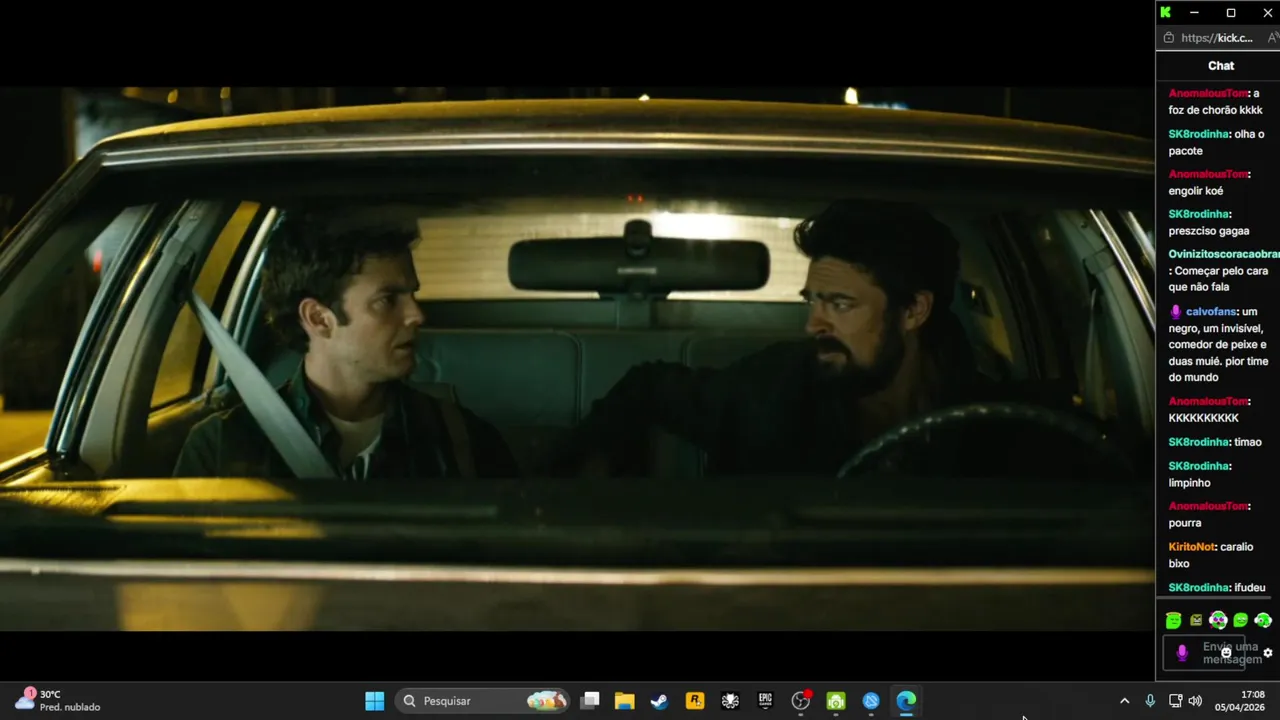Open the Windows Start menu
The height and width of the screenshot is (720, 1280).
(375, 701)
